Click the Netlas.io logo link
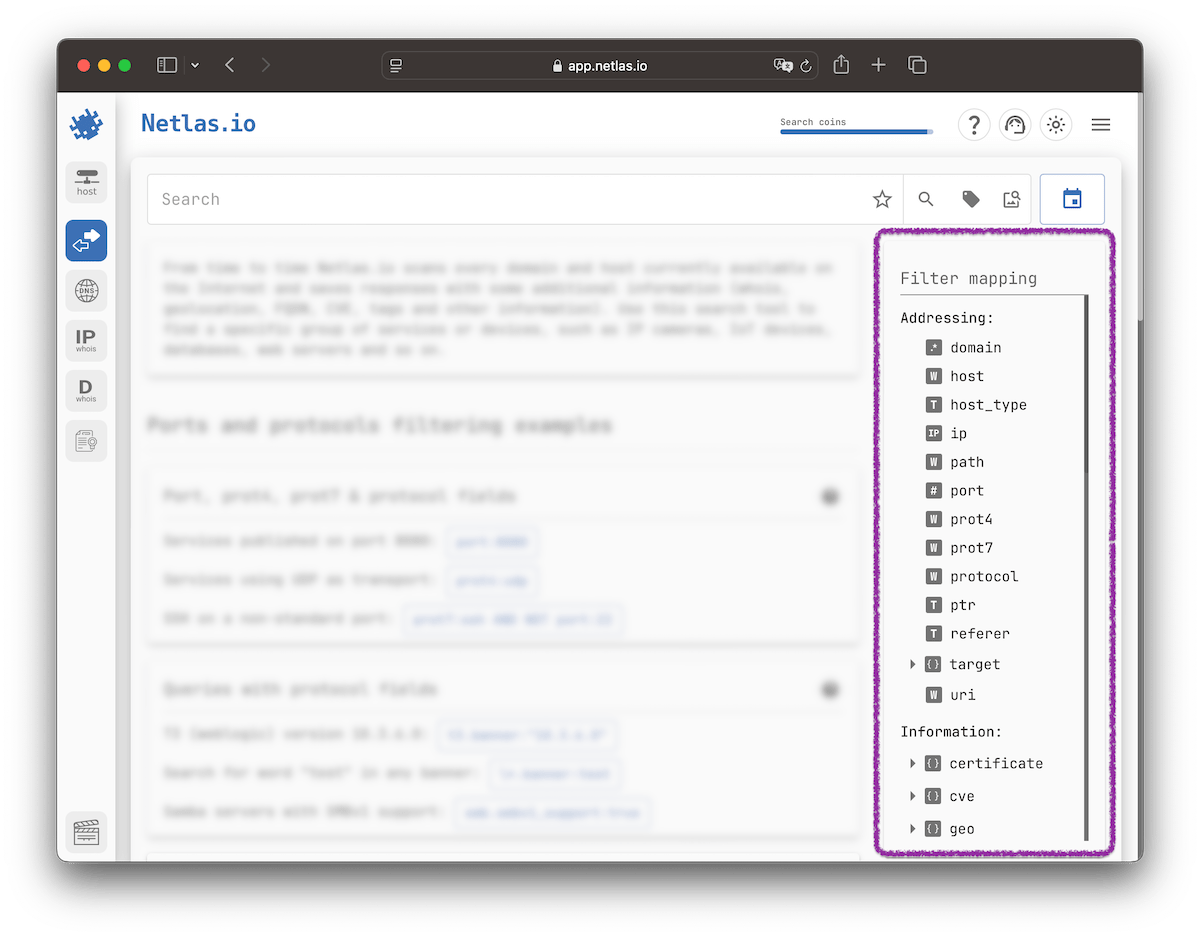This screenshot has width=1200, height=937. click(198, 123)
